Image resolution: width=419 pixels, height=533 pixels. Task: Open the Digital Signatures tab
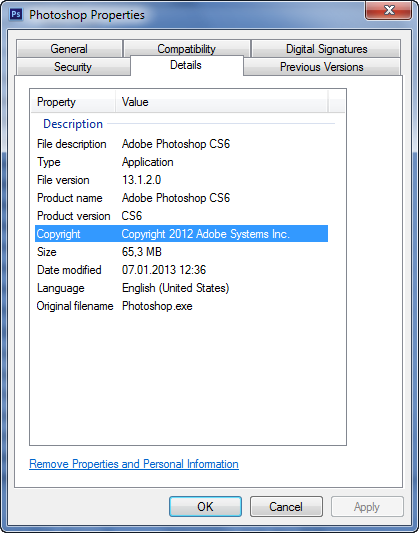(326, 49)
